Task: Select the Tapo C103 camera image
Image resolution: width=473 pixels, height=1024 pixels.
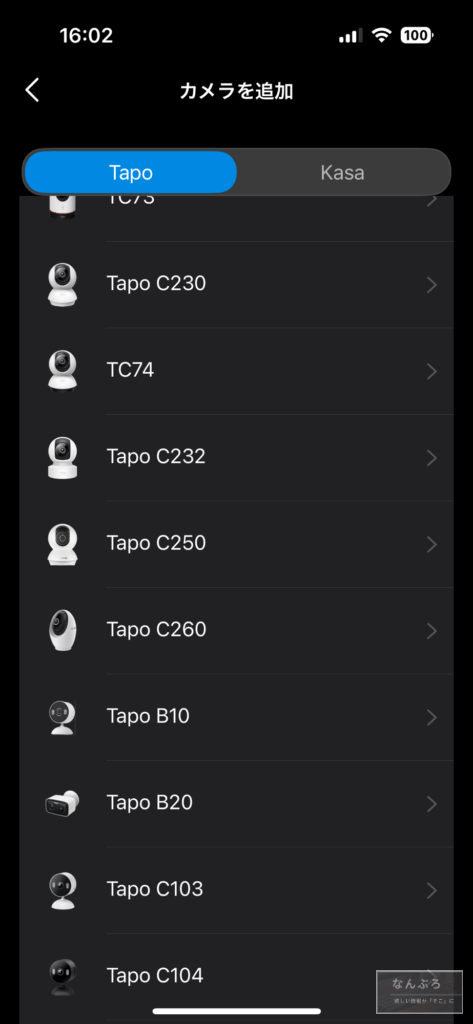Action: [63, 889]
